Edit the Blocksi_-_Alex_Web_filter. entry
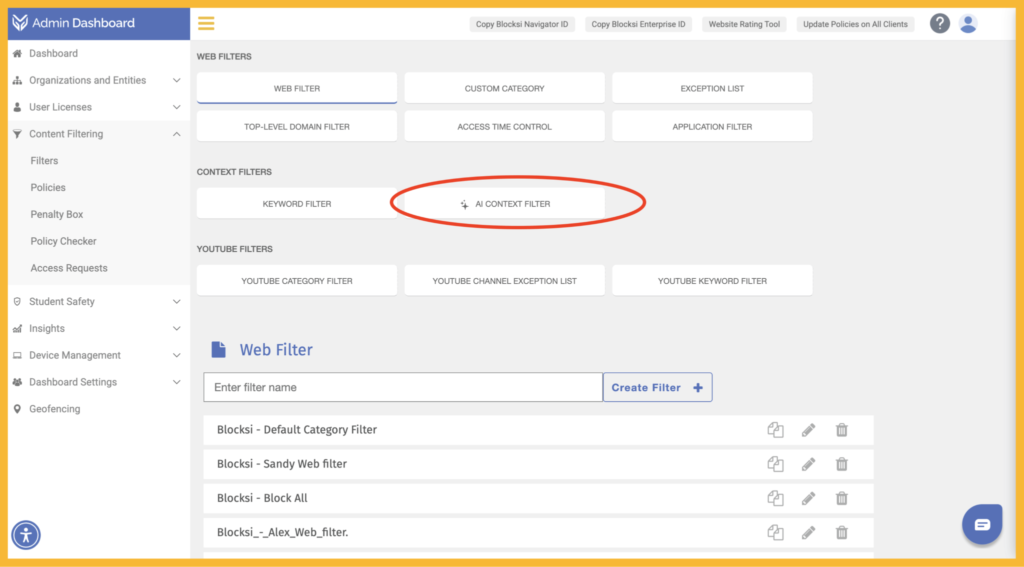The image size is (1024, 567). (808, 532)
